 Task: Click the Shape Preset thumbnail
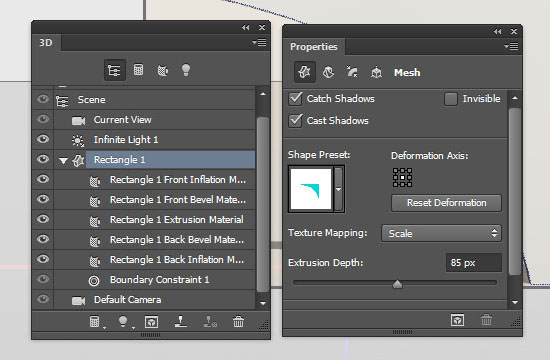click(x=311, y=189)
